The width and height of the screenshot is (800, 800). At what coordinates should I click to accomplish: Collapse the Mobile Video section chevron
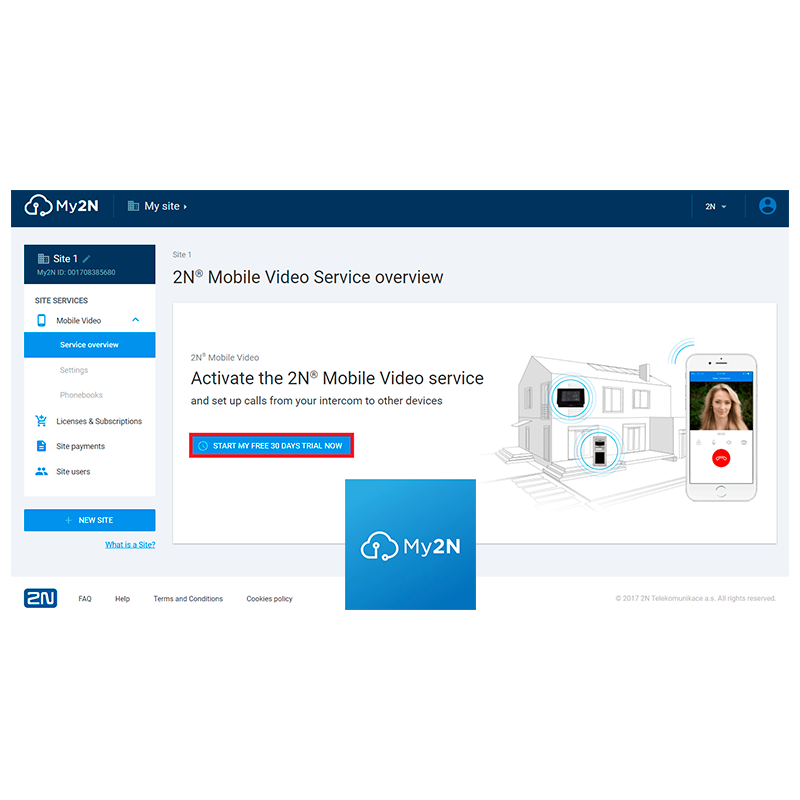pos(135,320)
